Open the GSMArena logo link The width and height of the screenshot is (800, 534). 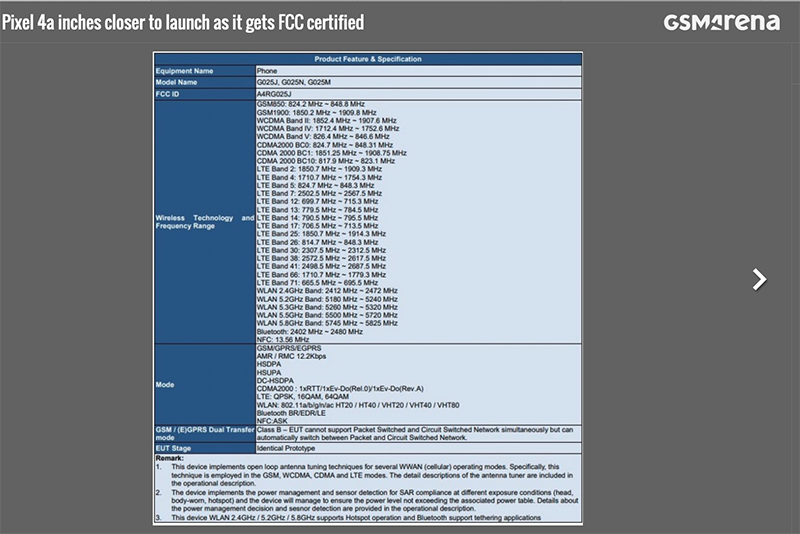coord(720,22)
